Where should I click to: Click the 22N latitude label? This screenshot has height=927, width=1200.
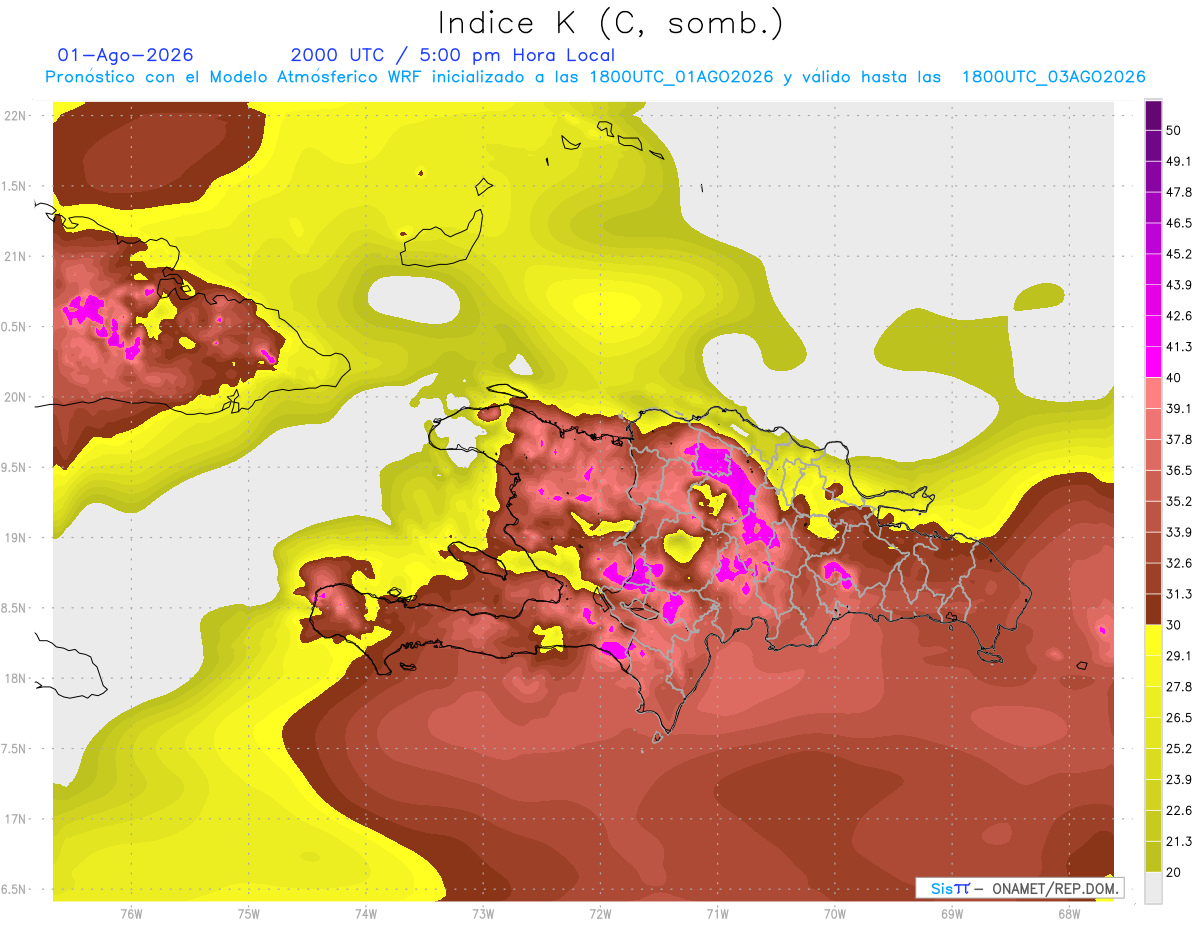pos(15,116)
